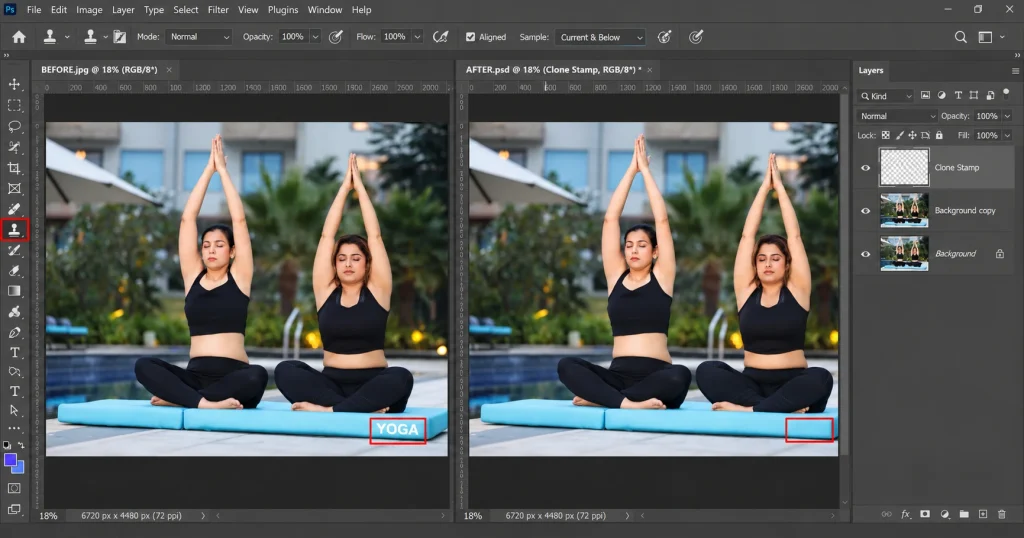Image resolution: width=1024 pixels, height=538 pixels.
Task: Add a layer style with fx icon
Action: click(905, 514)
